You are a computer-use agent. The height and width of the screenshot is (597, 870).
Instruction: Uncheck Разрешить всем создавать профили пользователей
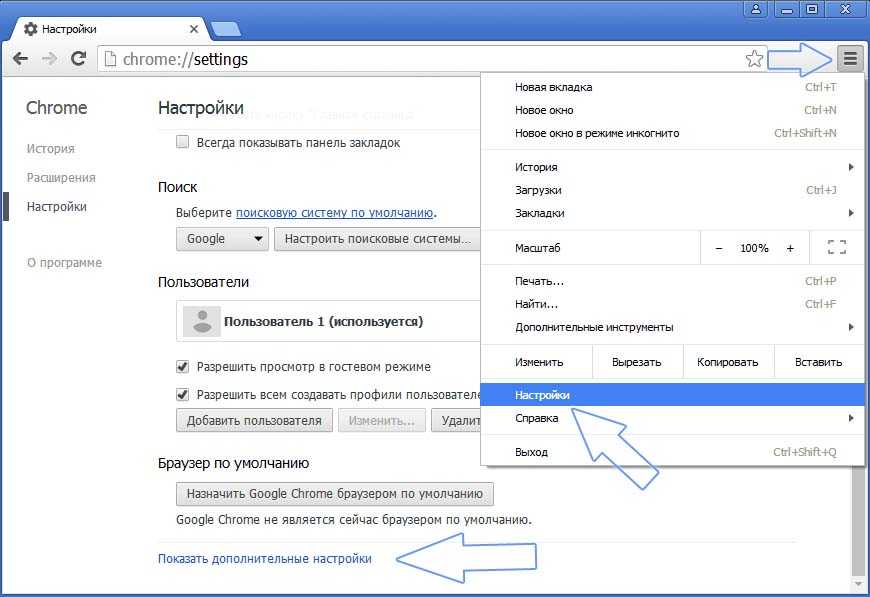tap(182, 394)
